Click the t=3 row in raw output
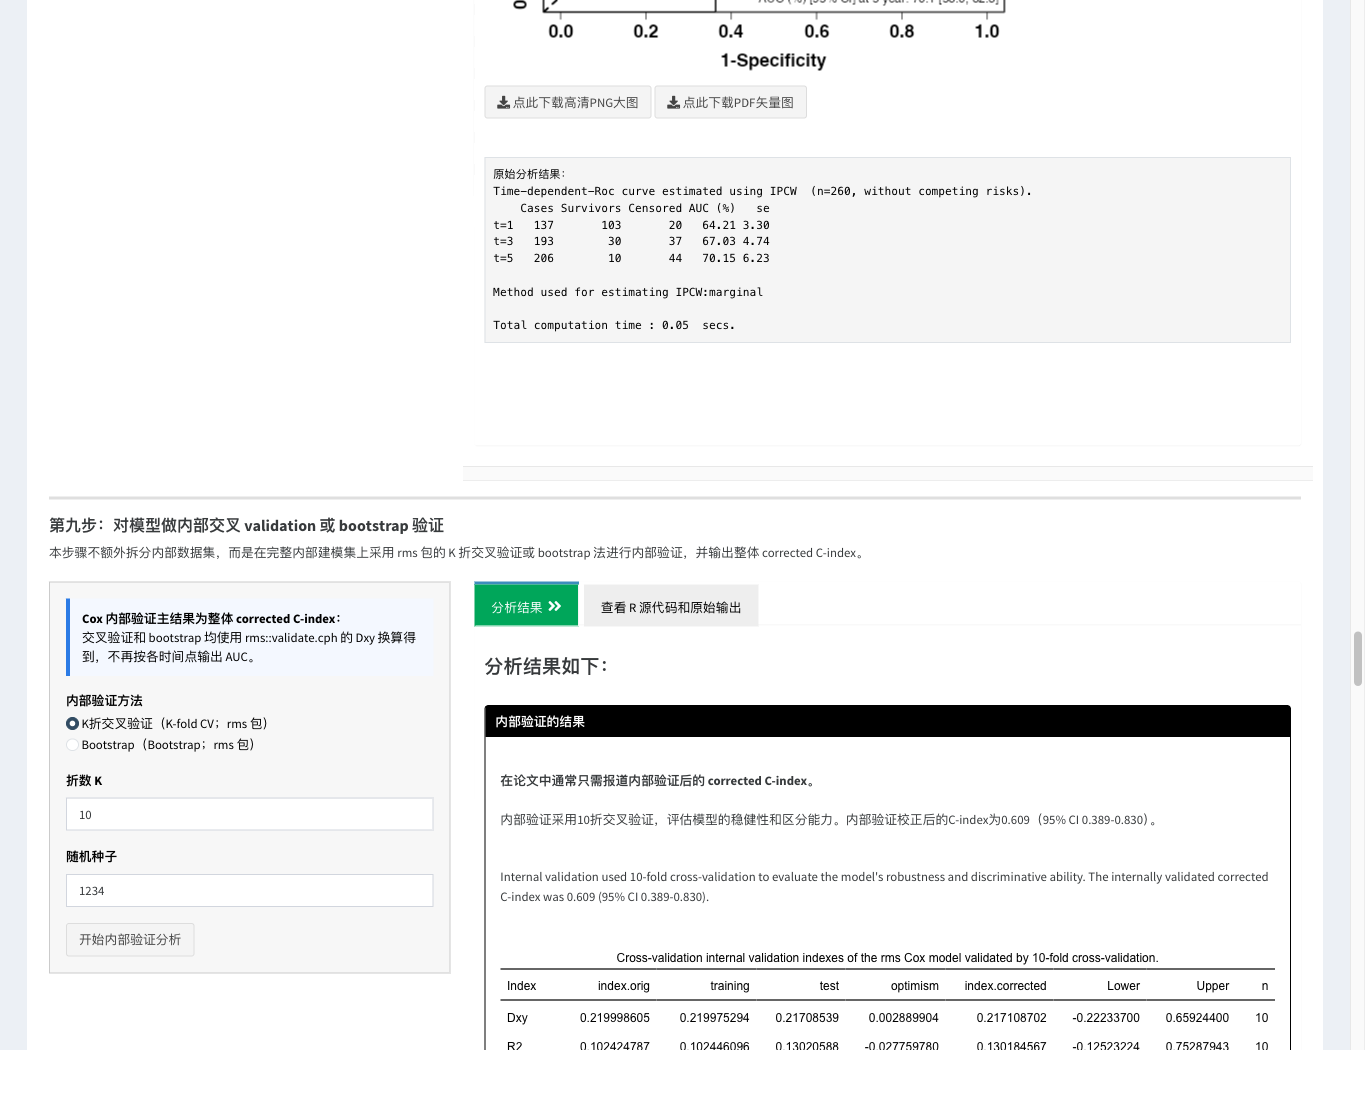Screen dimensions: 1365x1100 click(x=631, y=241)
